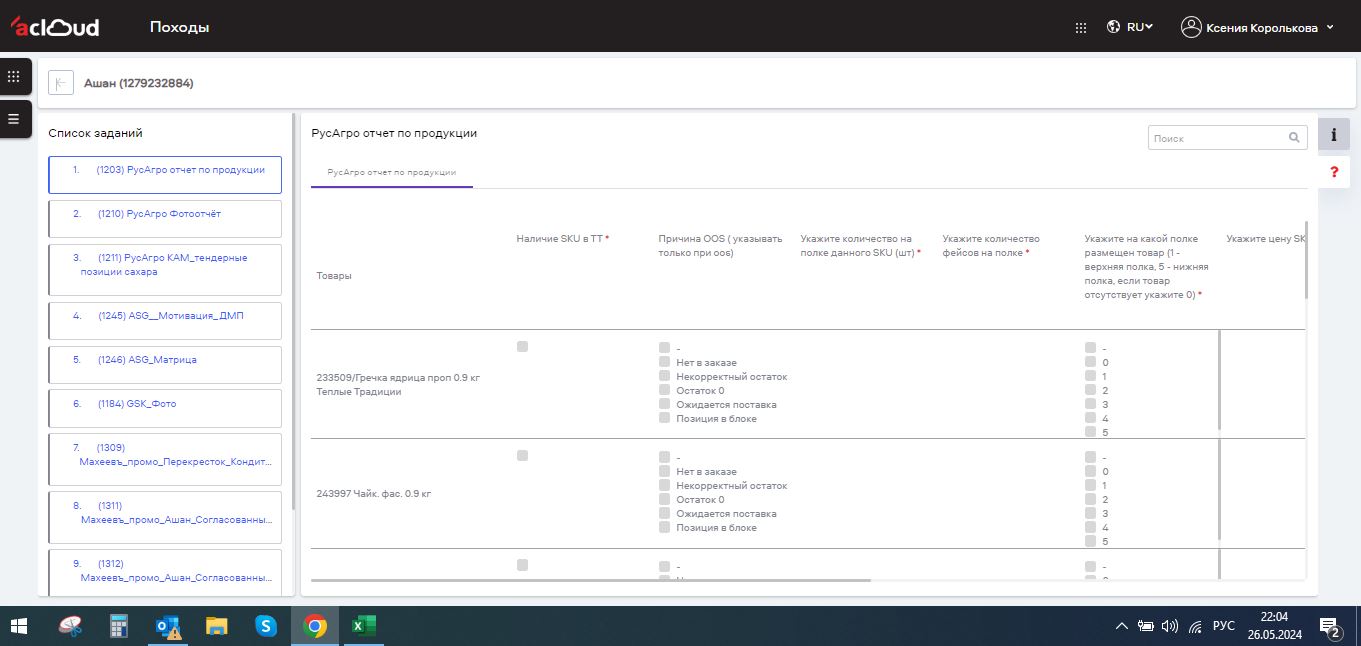This screenshot has height=646, width=1361.
Task: Toggle the hamburger list sidebar button
Action: pyautogui.click(x=14, y=119)
